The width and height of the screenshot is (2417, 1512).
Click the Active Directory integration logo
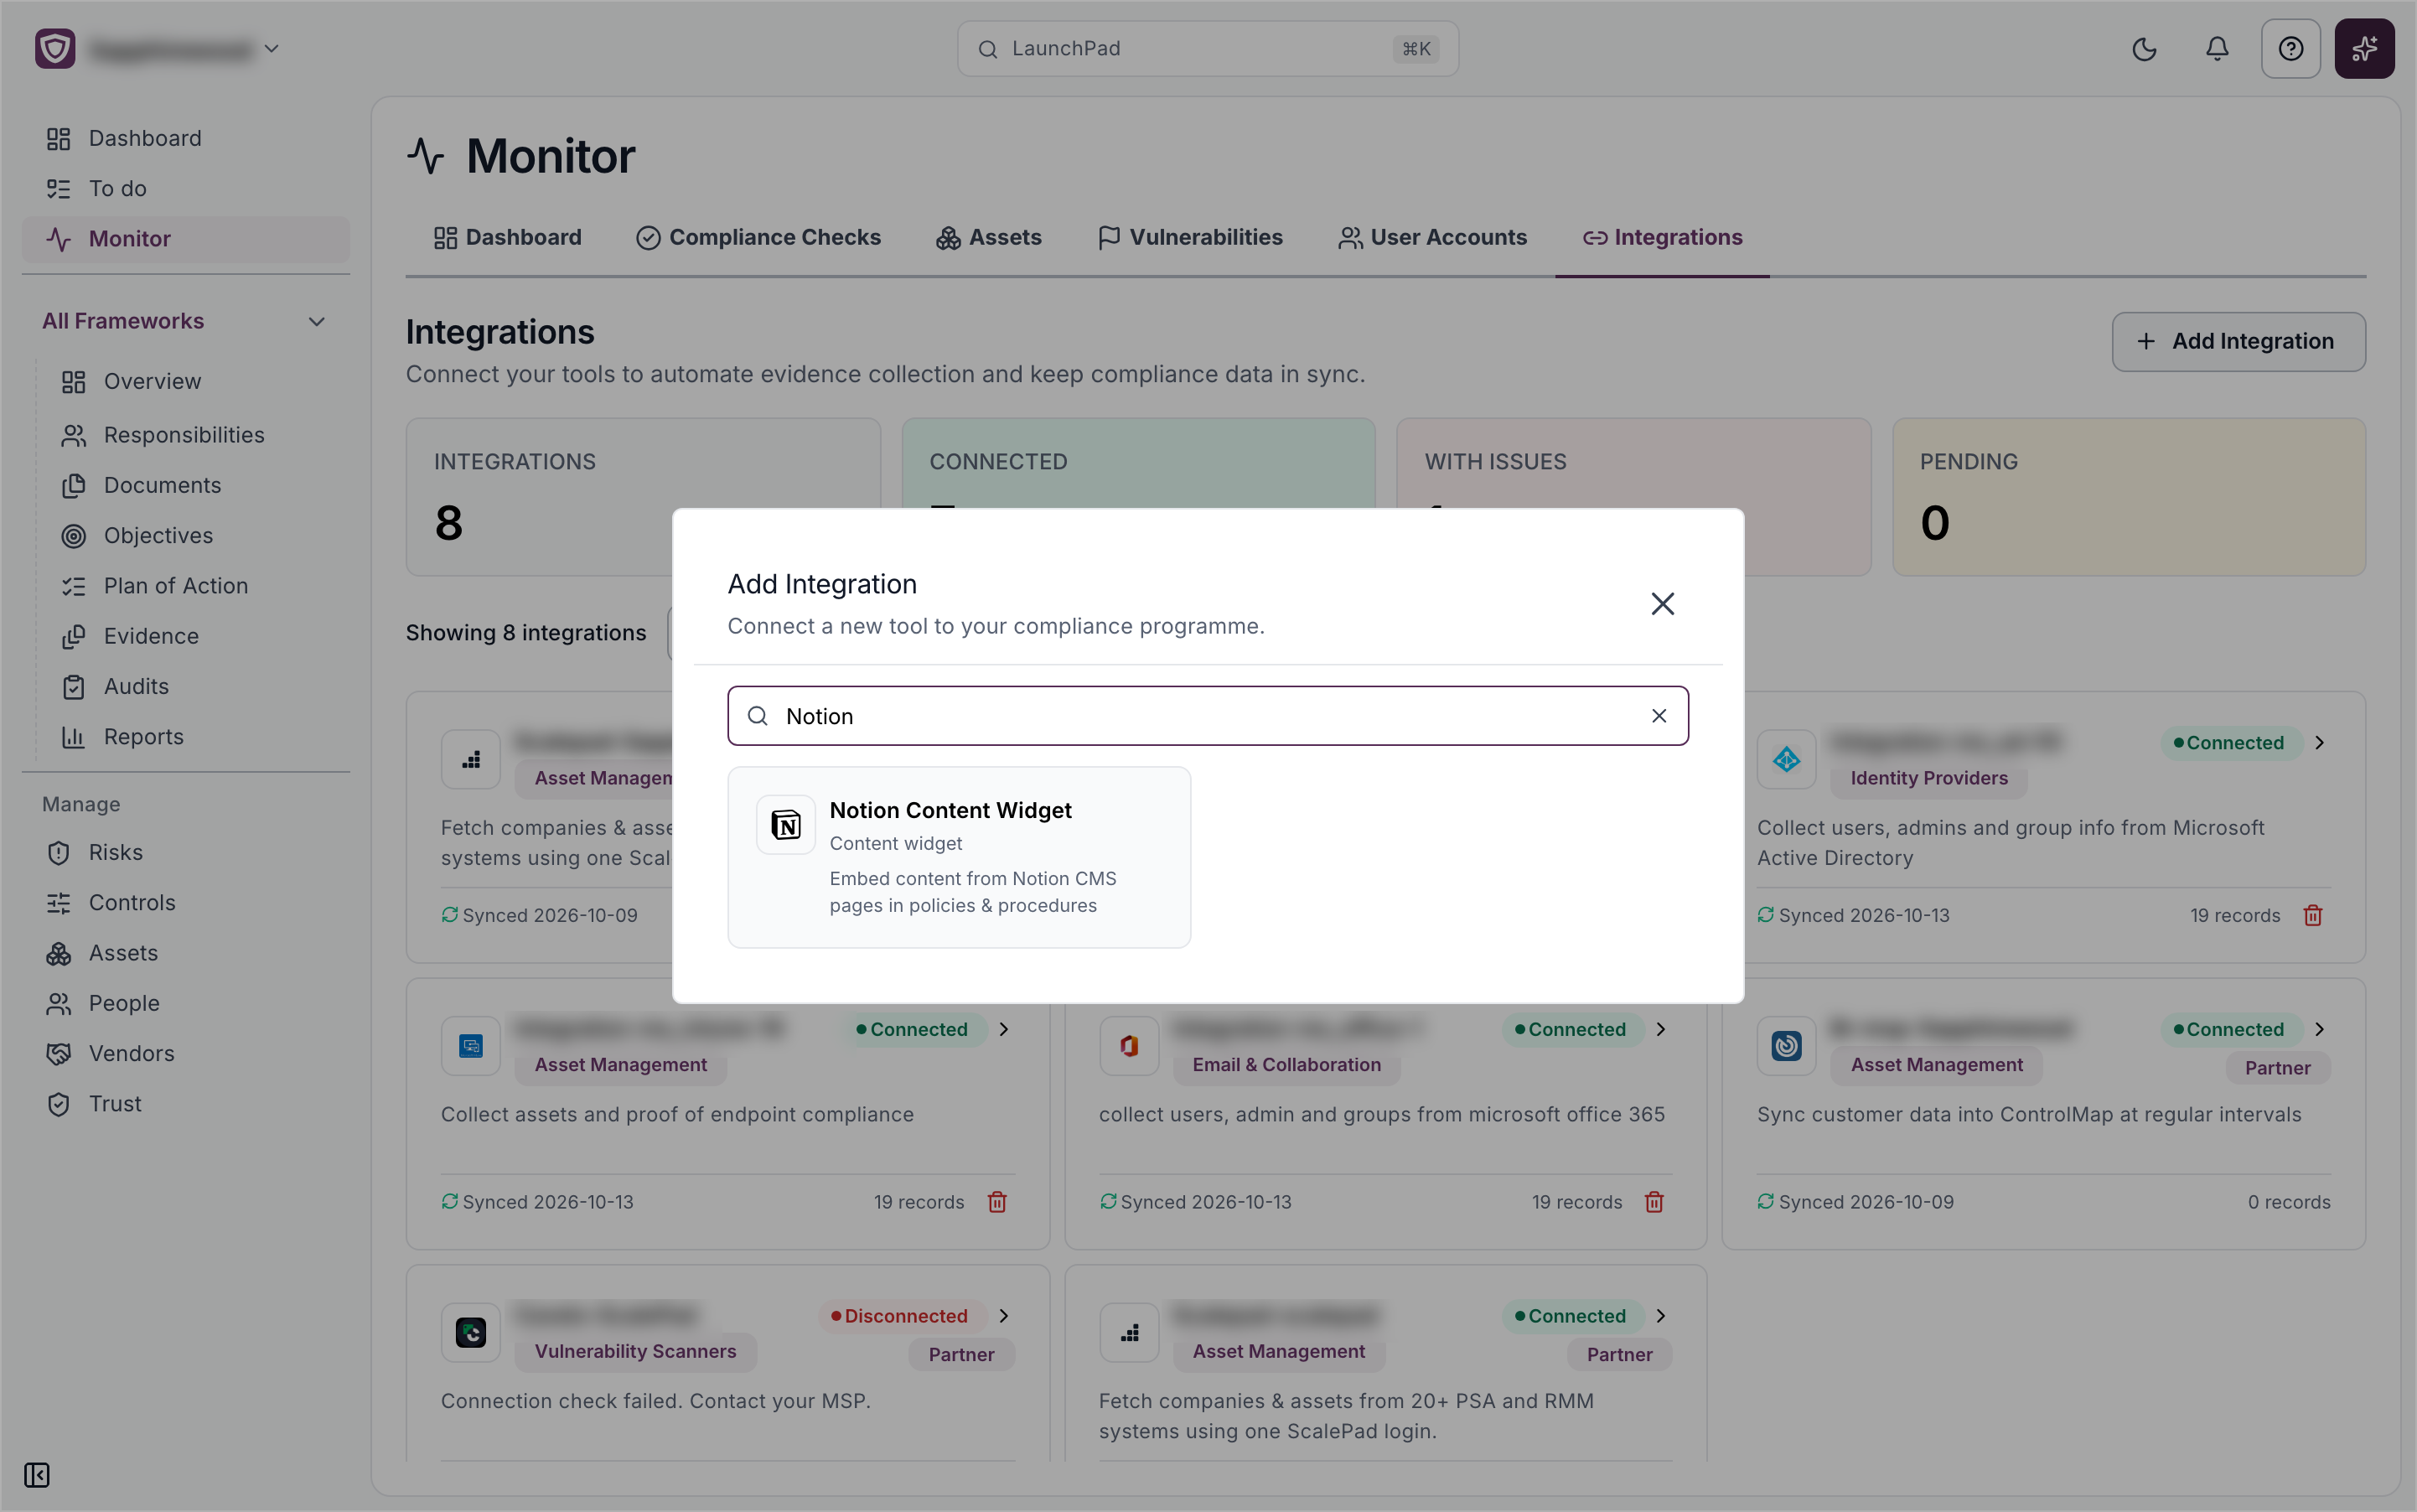click(1786, 760)
